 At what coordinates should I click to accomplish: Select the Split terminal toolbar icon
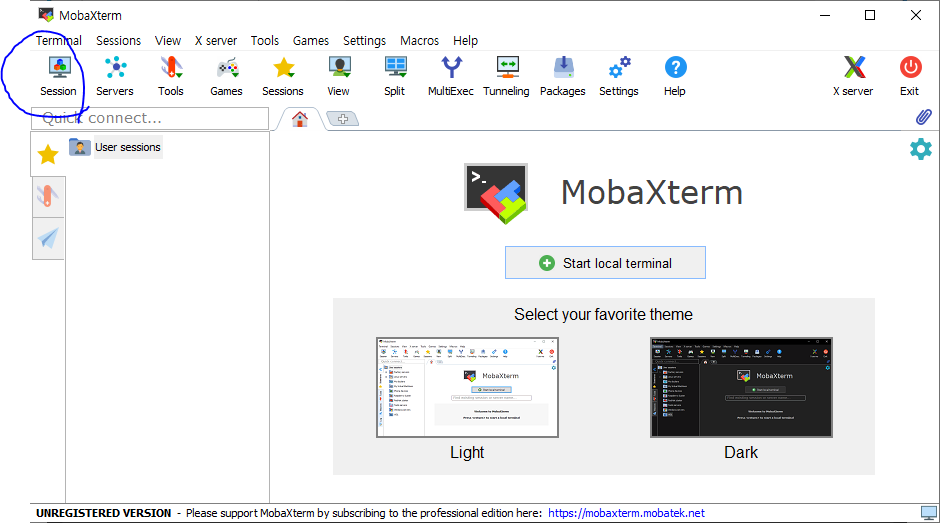pos(395,76)
